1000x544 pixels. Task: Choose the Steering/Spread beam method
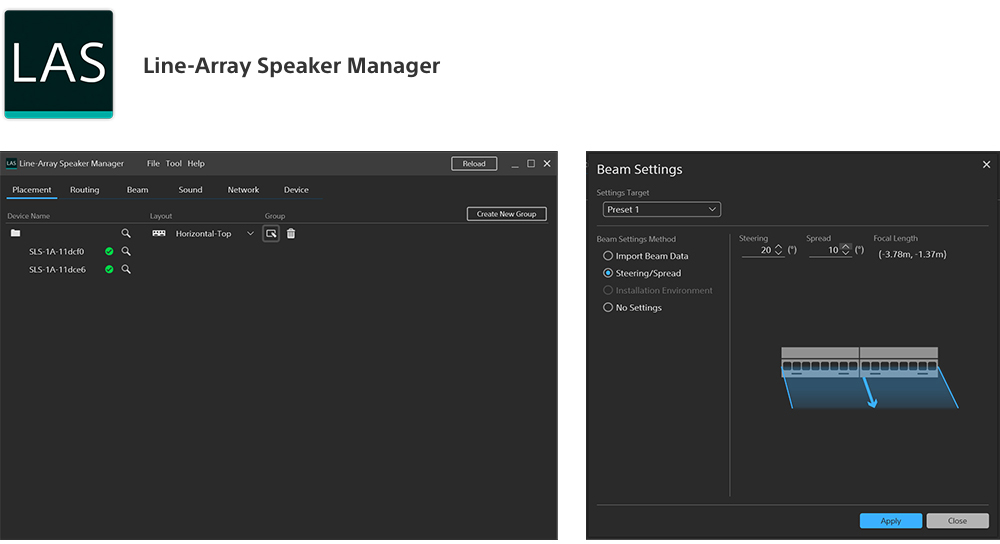(608, 273)
